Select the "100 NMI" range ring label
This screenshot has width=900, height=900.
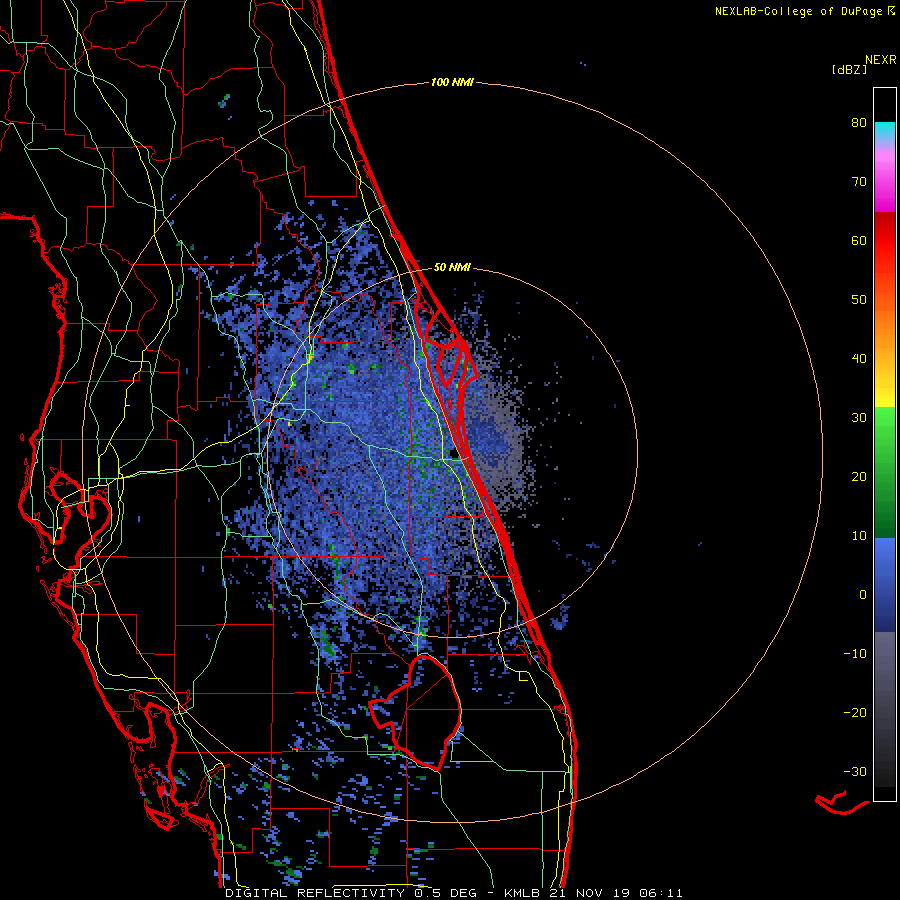[452, 82]
